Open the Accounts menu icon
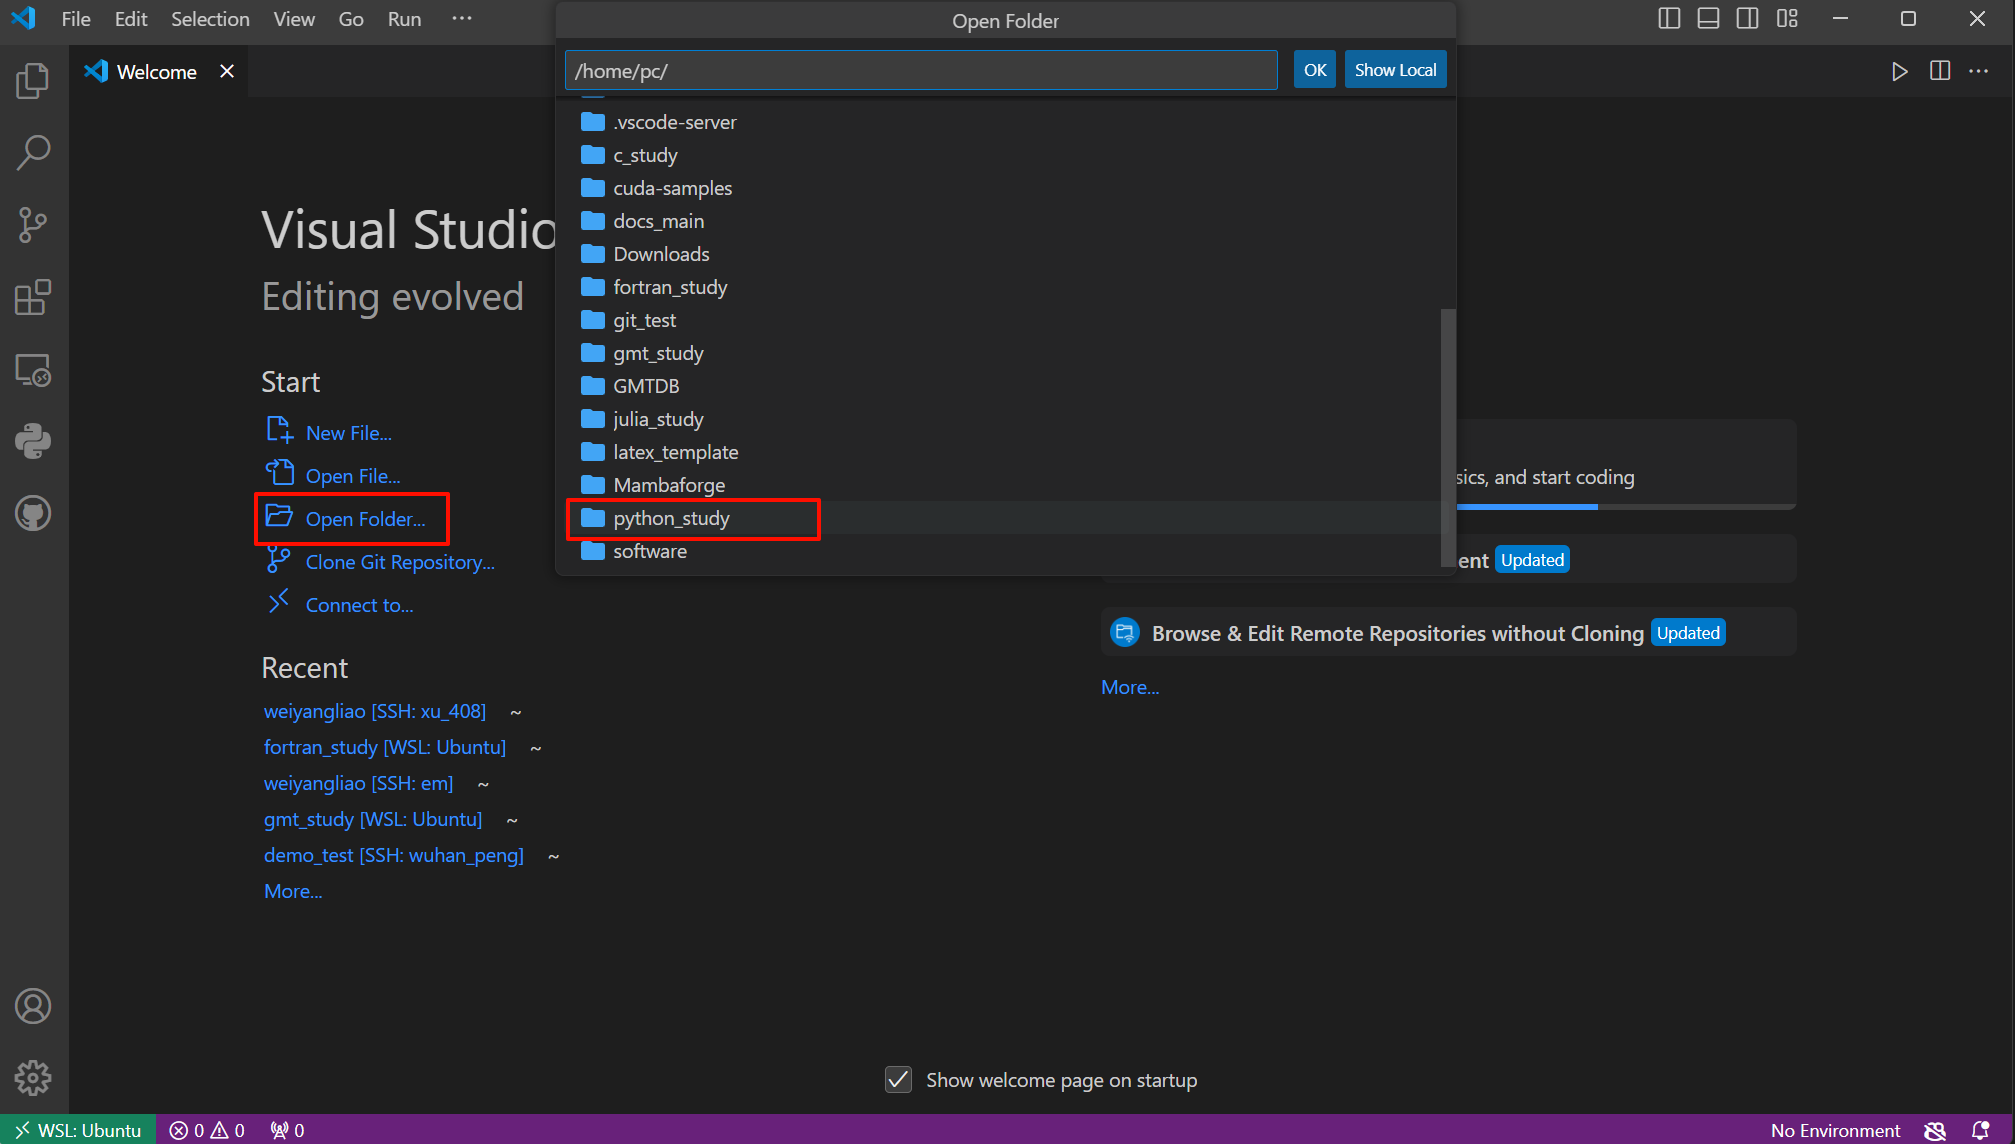The image size is (2015, 1144). tap(33, 1006)
